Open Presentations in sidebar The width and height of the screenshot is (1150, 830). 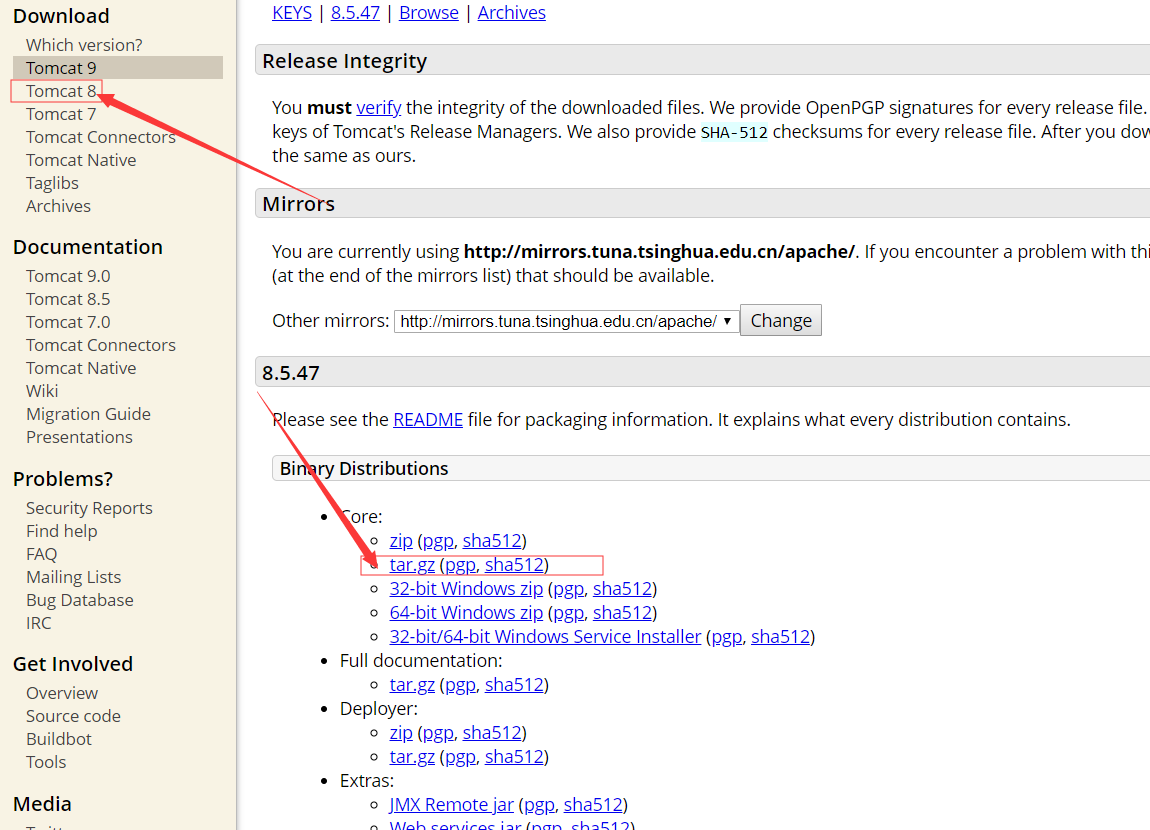[79, 437]
